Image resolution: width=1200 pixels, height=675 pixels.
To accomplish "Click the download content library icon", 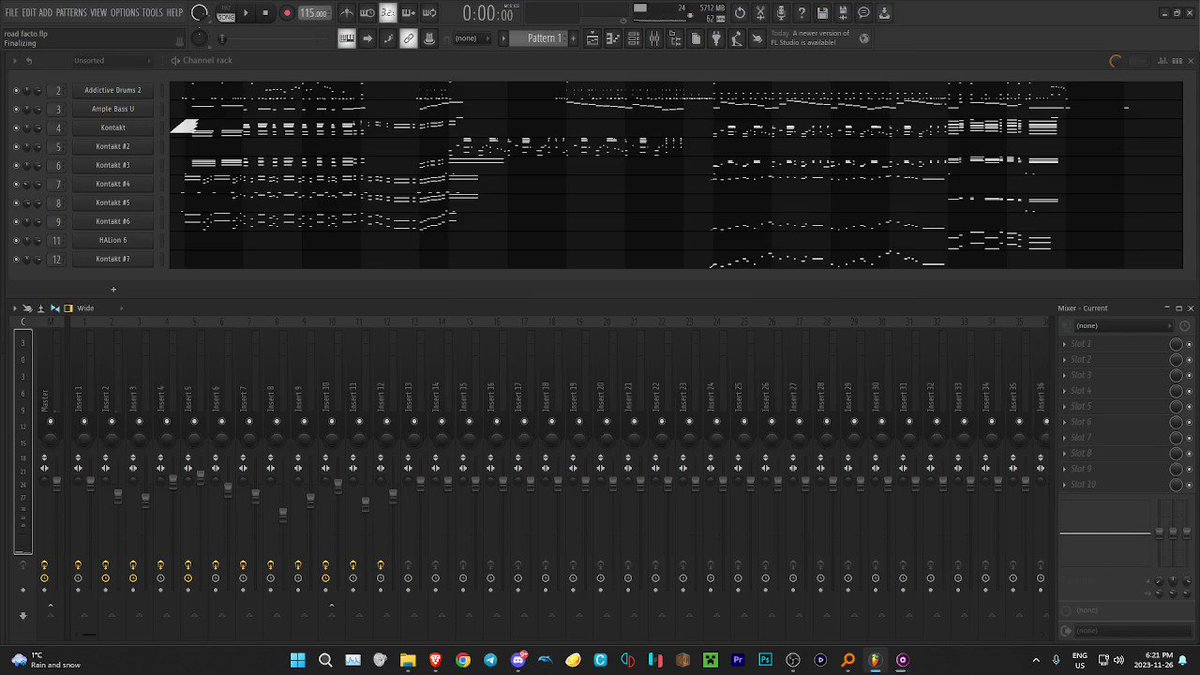I will click(x=884, y=13).
